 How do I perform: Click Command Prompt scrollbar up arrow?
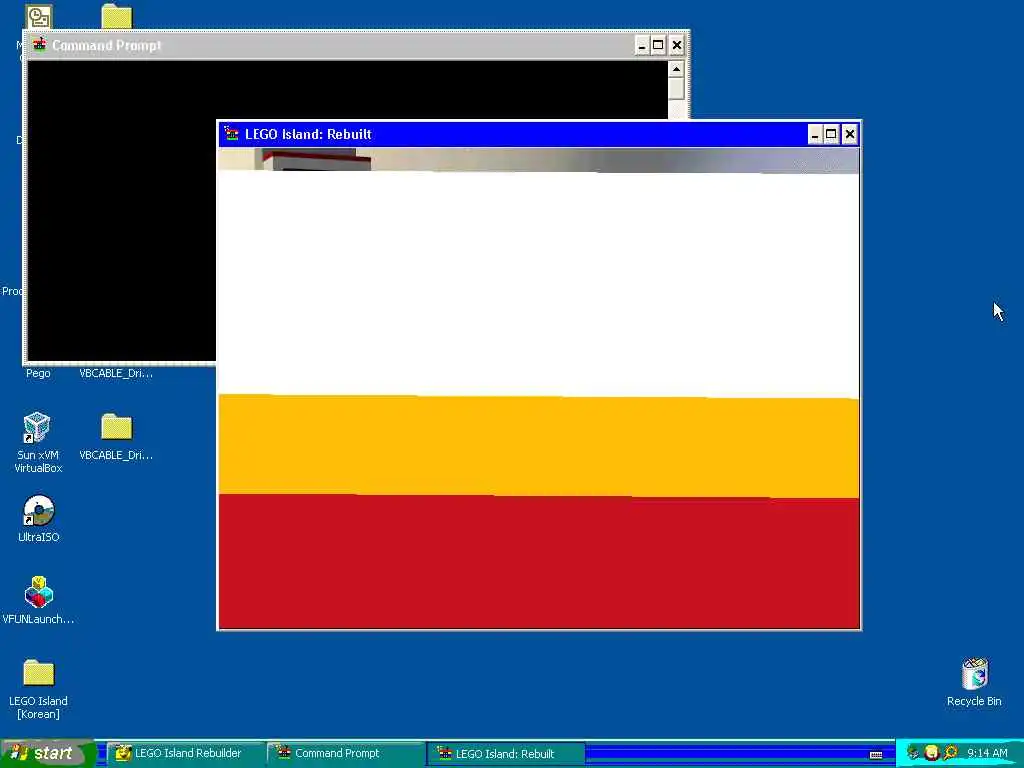[677, 69]
